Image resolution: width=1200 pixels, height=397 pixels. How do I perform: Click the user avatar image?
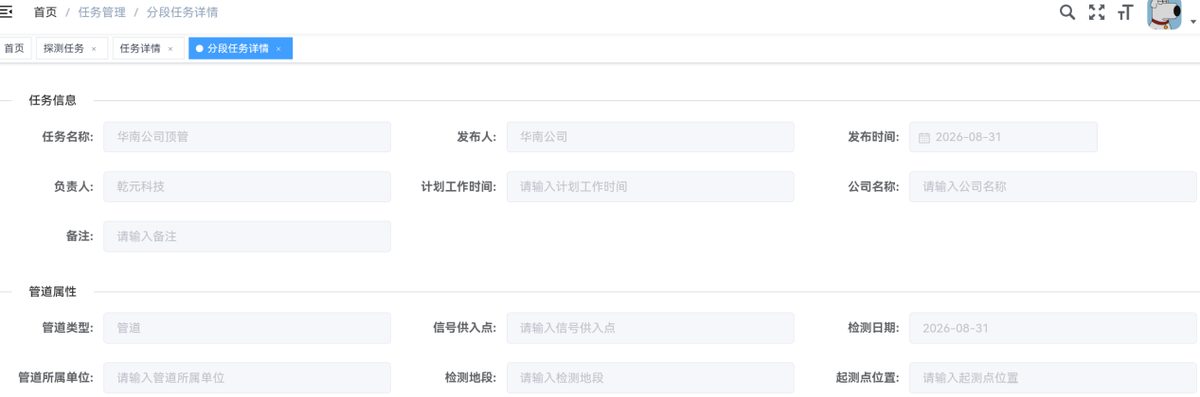coord(1165,15)
